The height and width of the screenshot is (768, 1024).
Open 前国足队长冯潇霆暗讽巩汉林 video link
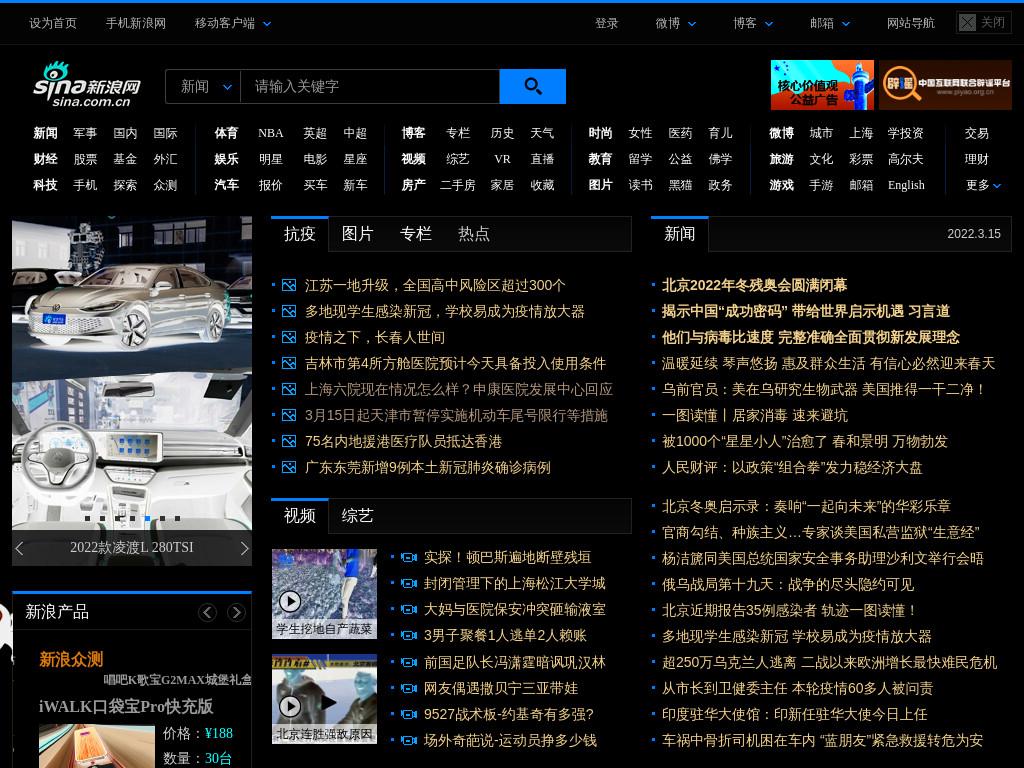point(515,662)
